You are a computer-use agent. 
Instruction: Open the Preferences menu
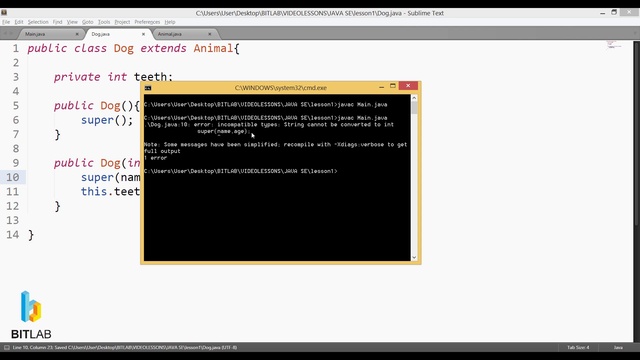tap(147, 22)
